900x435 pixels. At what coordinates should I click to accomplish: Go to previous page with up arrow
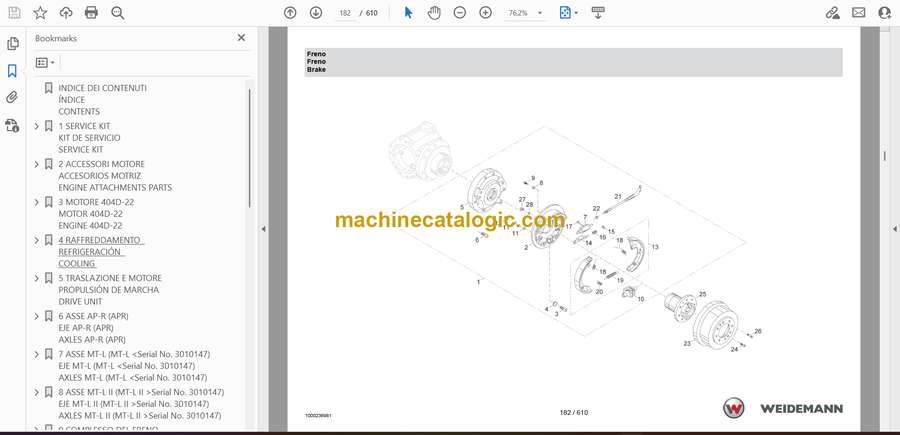pos(290,13)
